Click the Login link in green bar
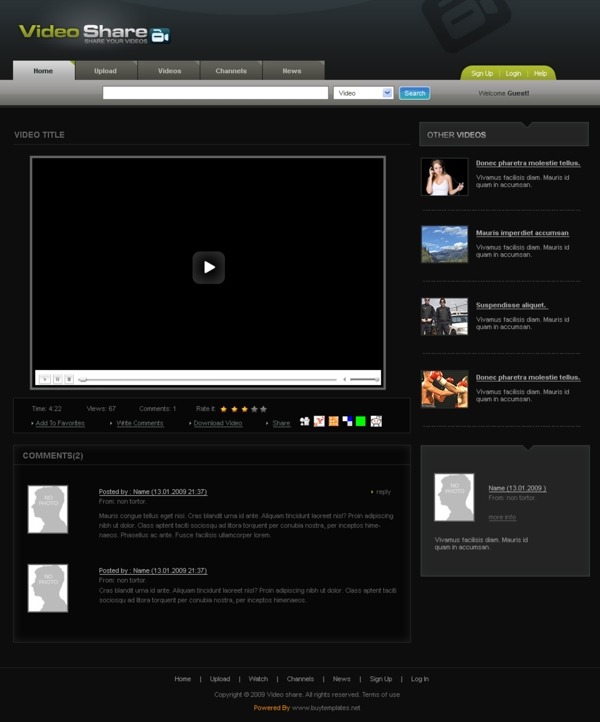Image resolution: width=600 pixels, height=722 pixels. [x=513, y=73]
